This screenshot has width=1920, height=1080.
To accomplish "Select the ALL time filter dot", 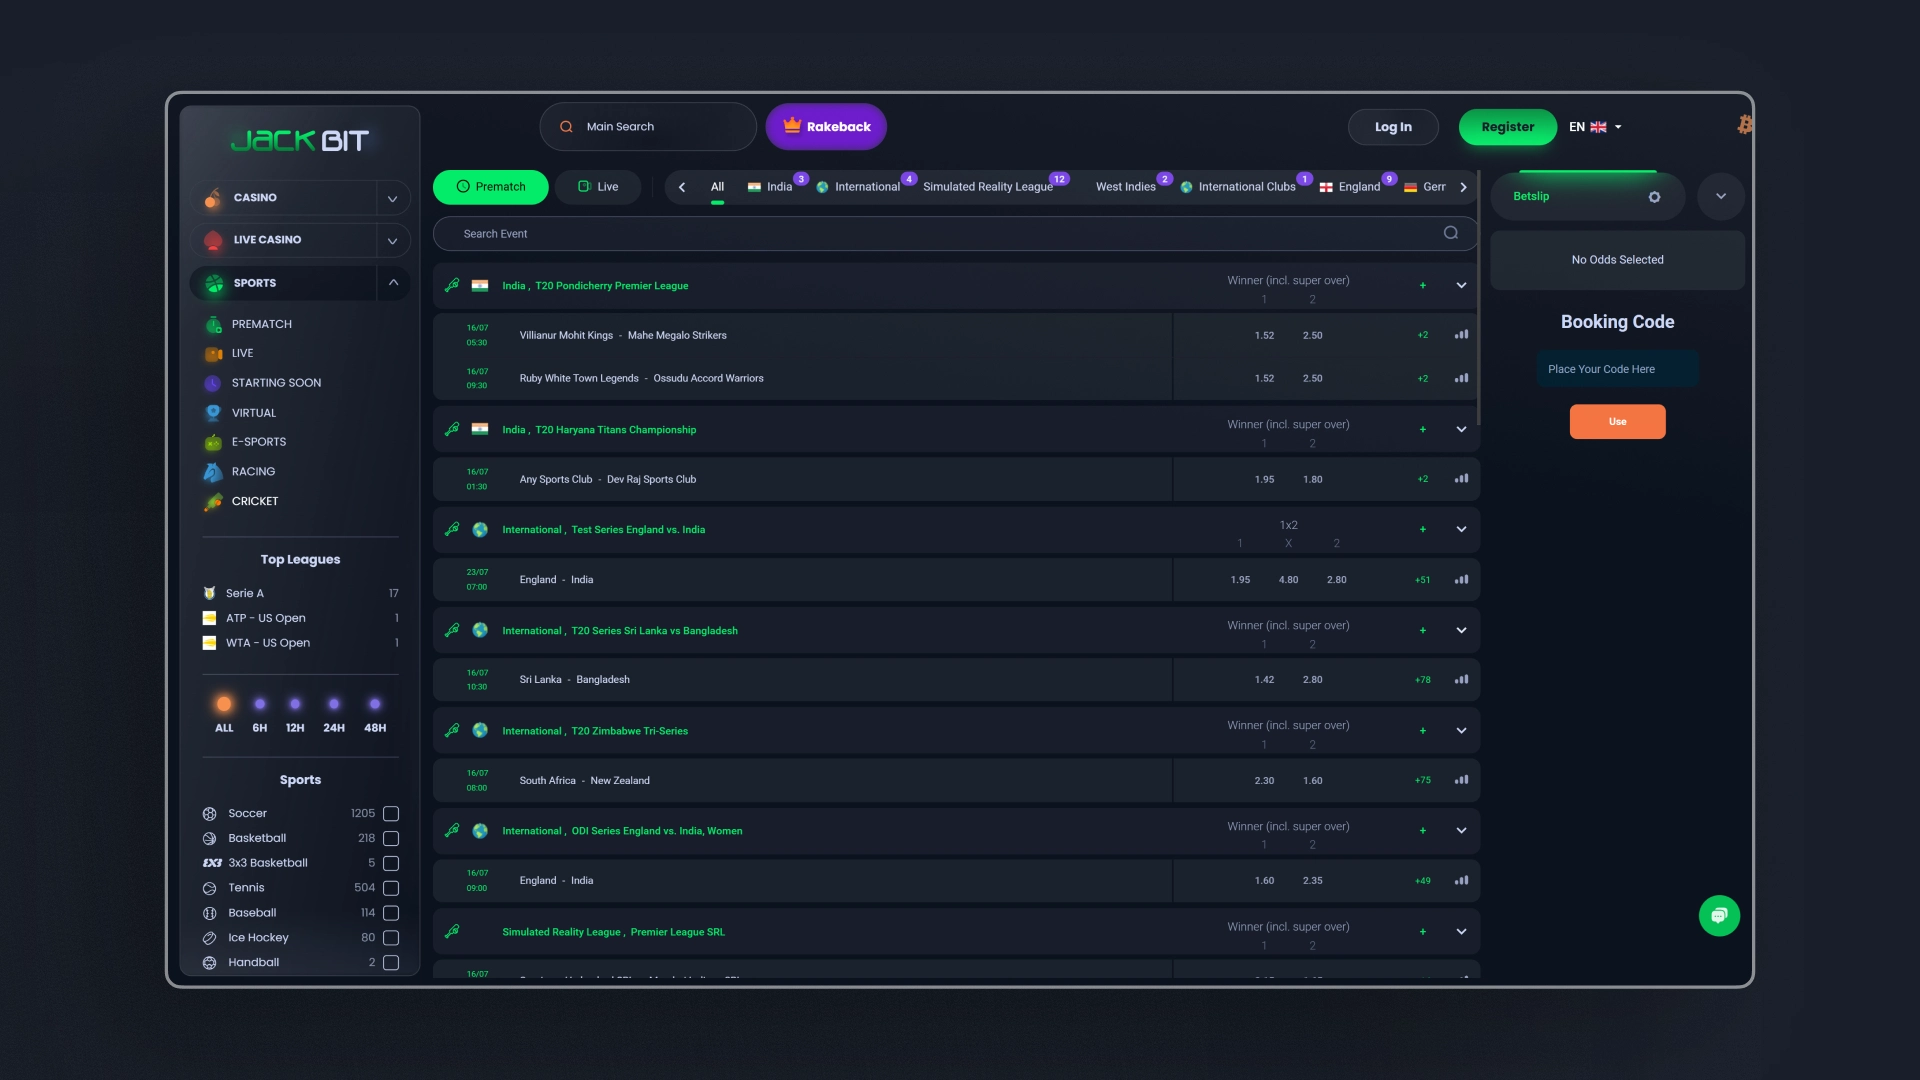I will [224, 704].
